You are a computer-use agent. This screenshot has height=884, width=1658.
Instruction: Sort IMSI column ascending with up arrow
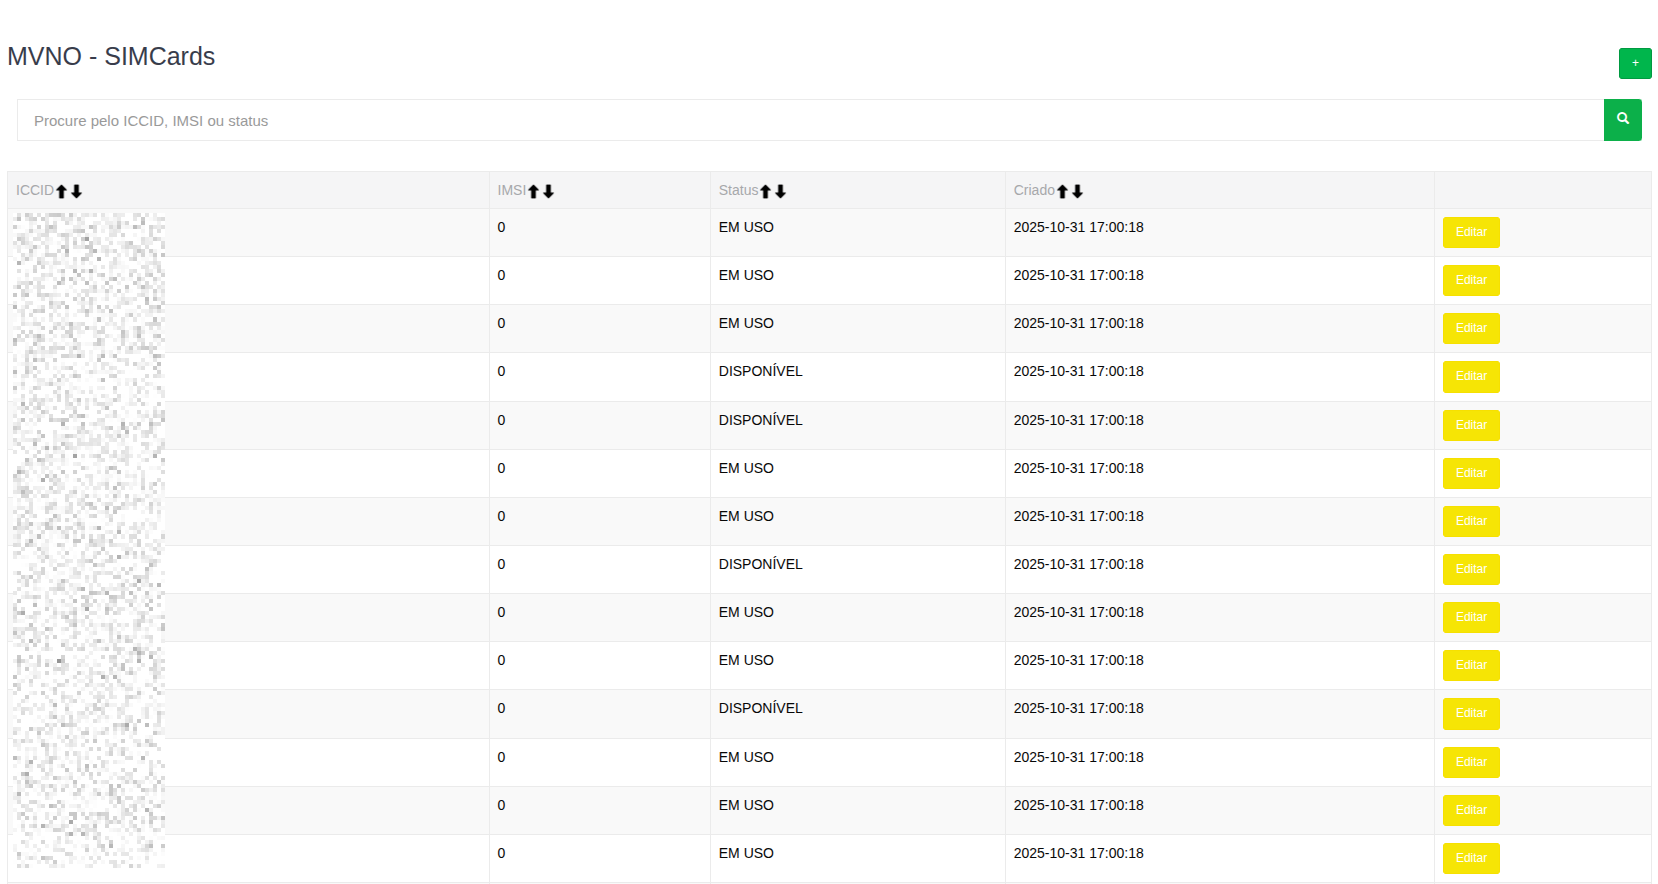534,191
